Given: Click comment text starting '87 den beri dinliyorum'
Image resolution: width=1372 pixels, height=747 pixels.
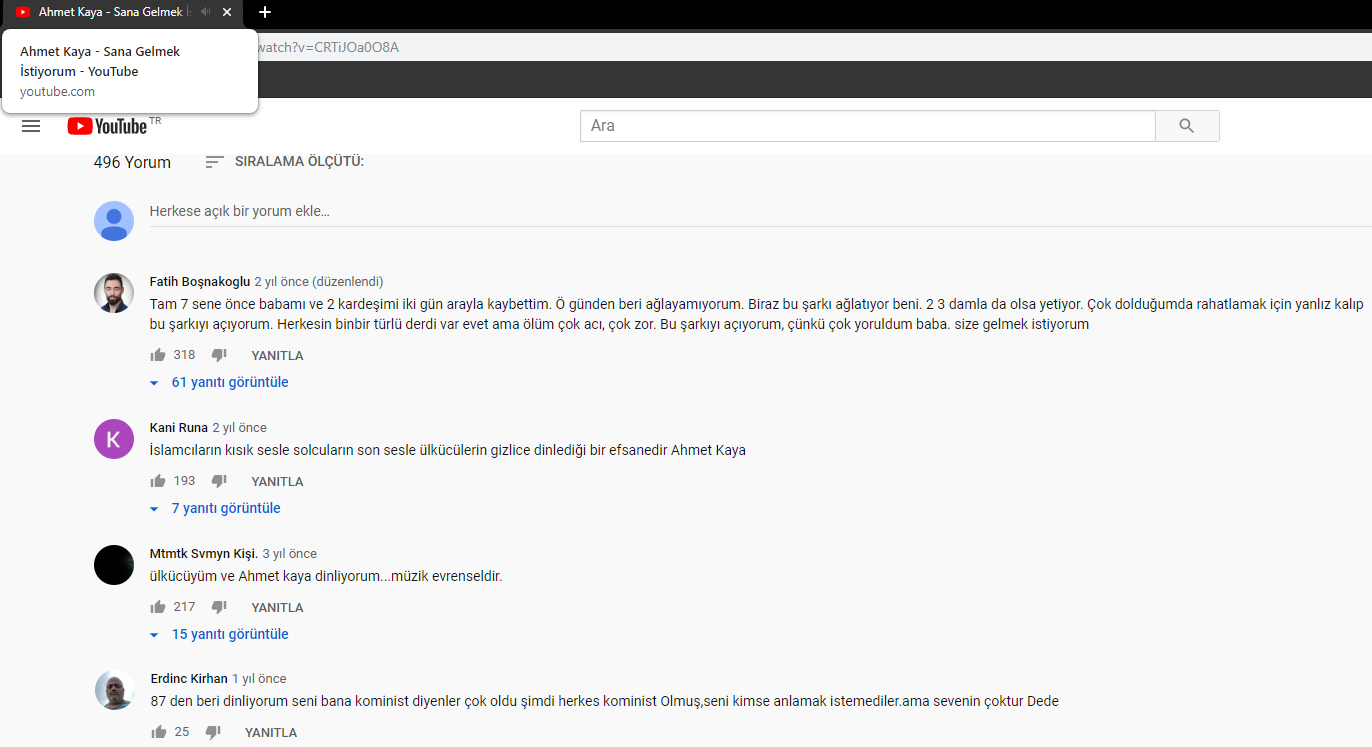Looking at the screenshot, I should pos(604,701).
